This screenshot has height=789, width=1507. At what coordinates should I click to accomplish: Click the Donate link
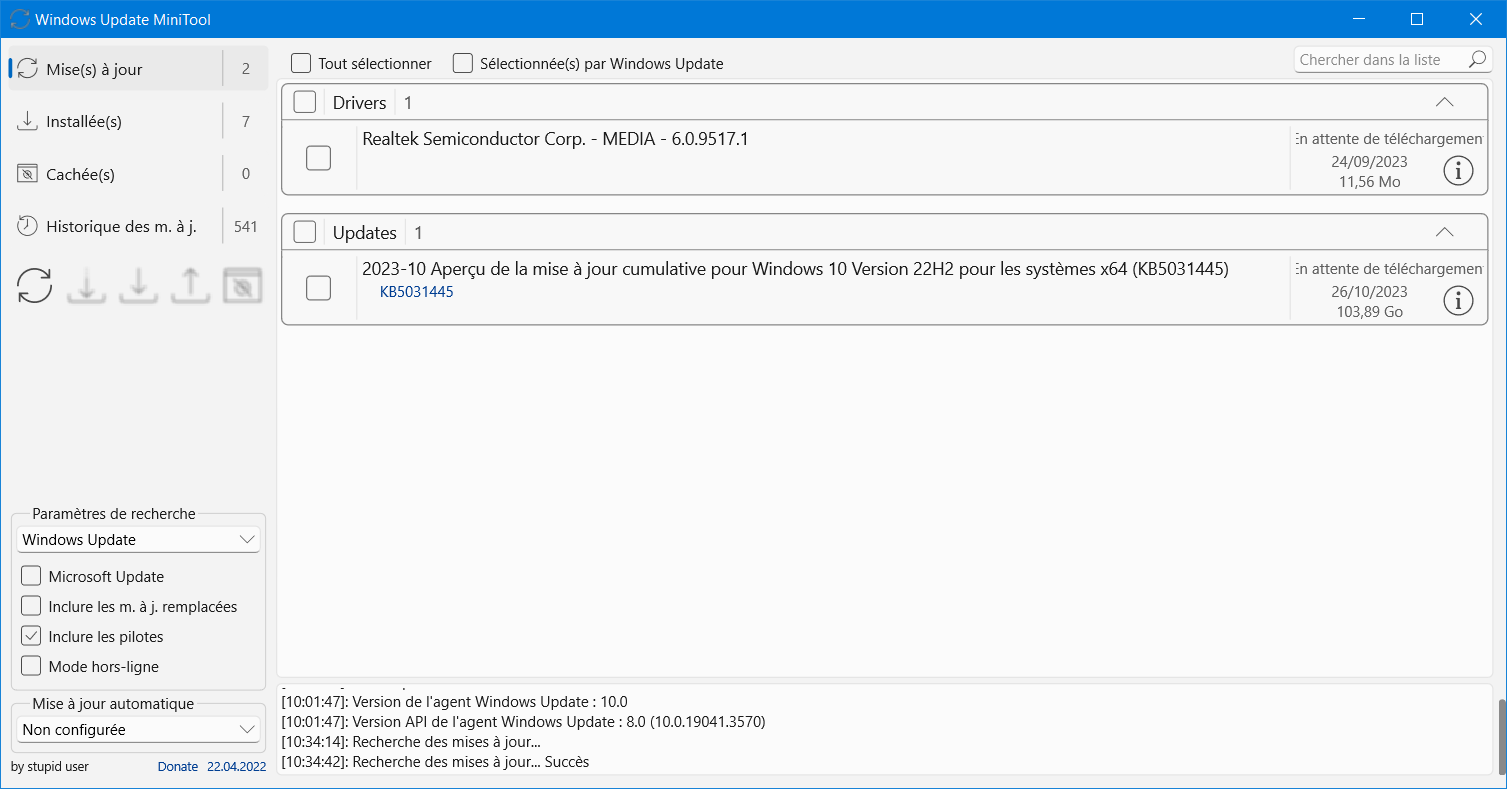point(178,767)
